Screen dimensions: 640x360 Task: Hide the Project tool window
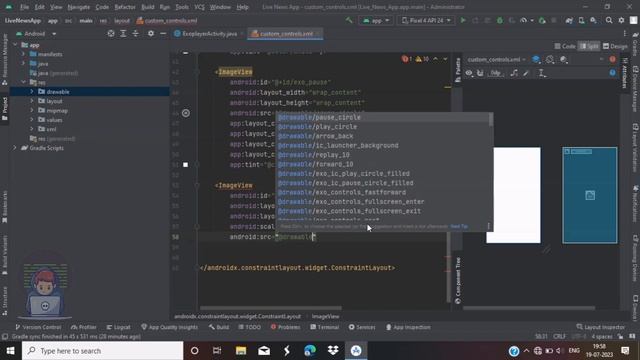click(x=163, y=33)
